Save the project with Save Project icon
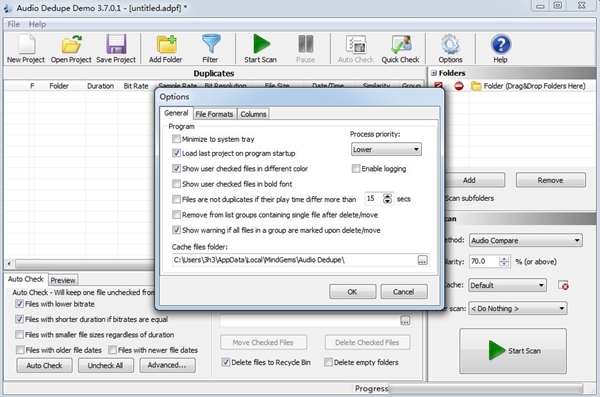 pos(116,49)
